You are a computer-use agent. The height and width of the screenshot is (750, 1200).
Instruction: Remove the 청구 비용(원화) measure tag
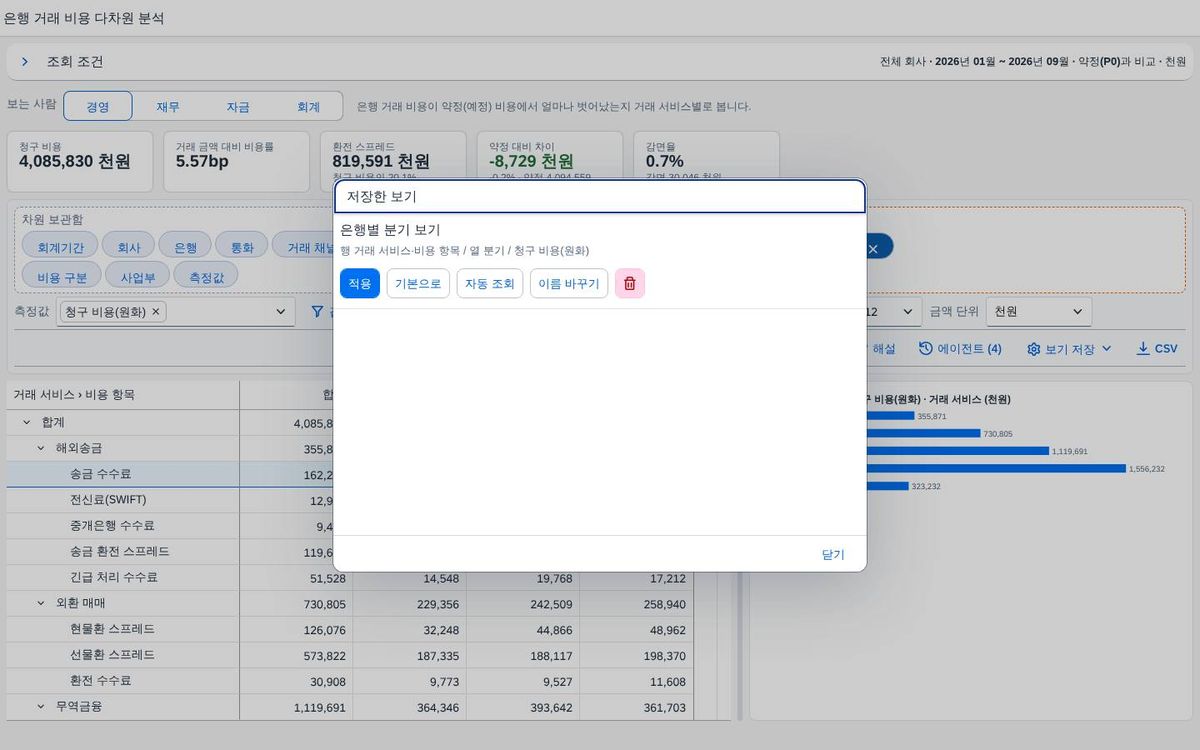tap(156, 312)
